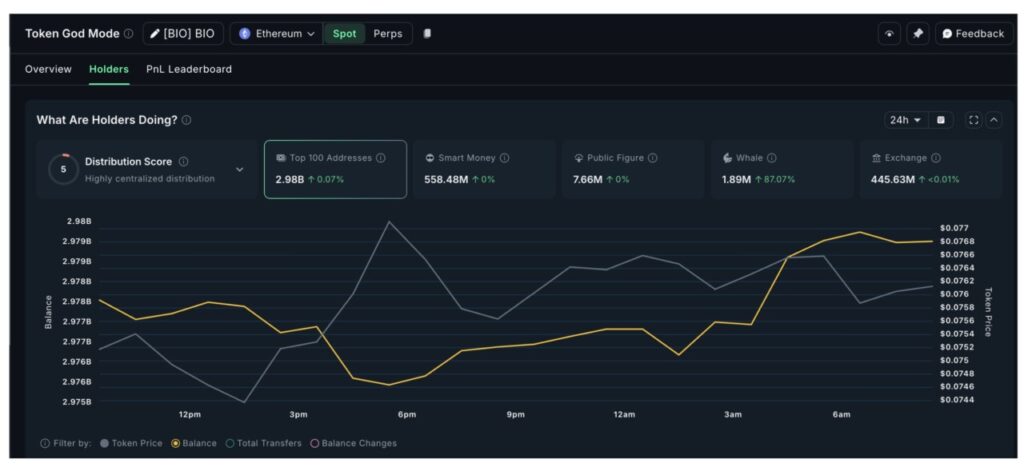Click info icon beside What Are Holders Doing
This screenshot has height=467, width=1024.
coord(186,120)
